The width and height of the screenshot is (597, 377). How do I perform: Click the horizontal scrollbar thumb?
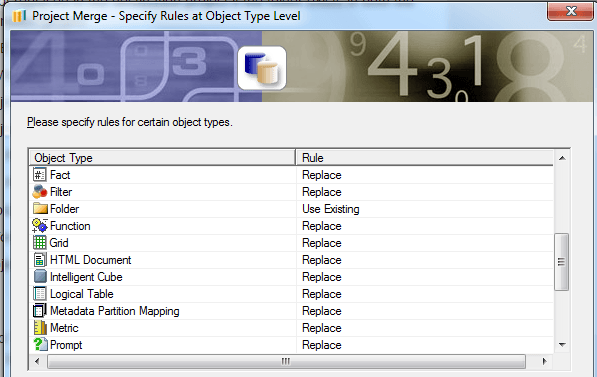click(x=286, y=361)
